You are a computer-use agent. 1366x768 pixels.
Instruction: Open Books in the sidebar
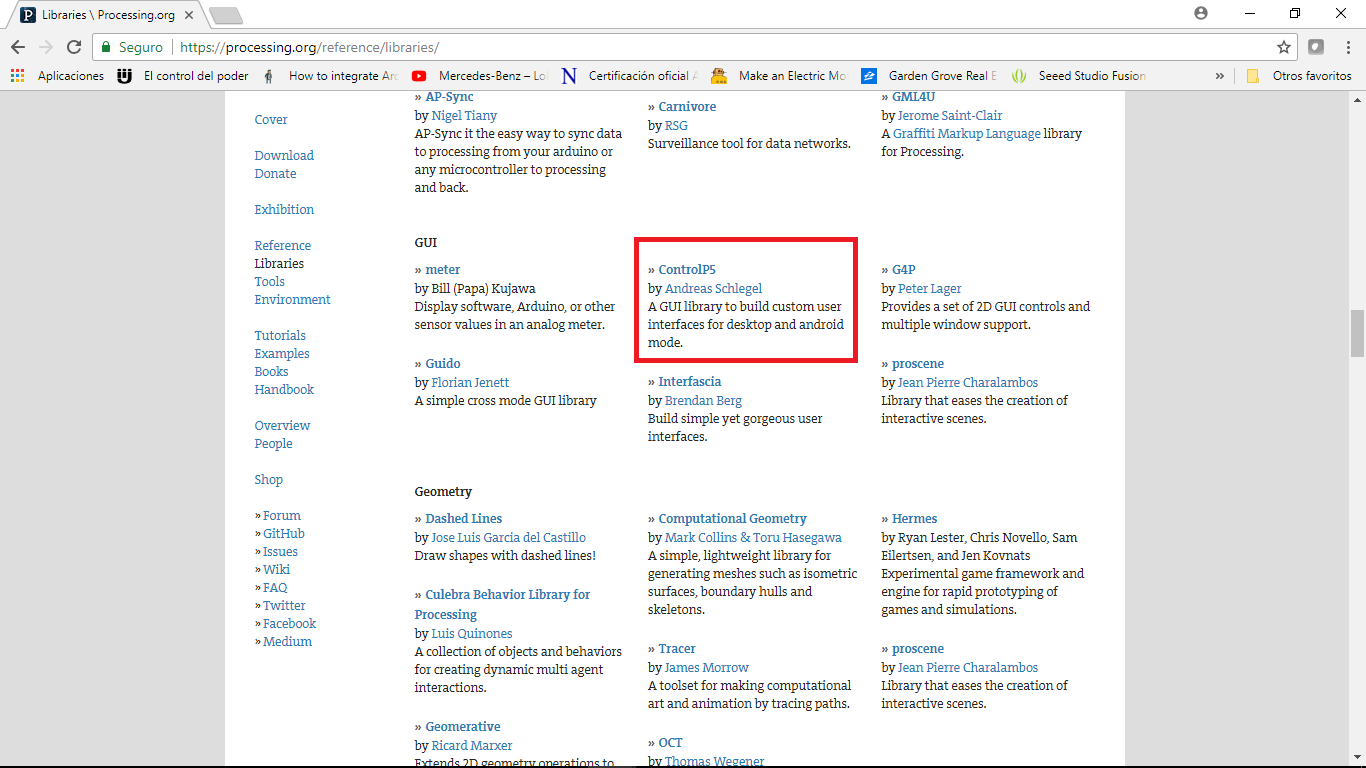coord(271,372)
